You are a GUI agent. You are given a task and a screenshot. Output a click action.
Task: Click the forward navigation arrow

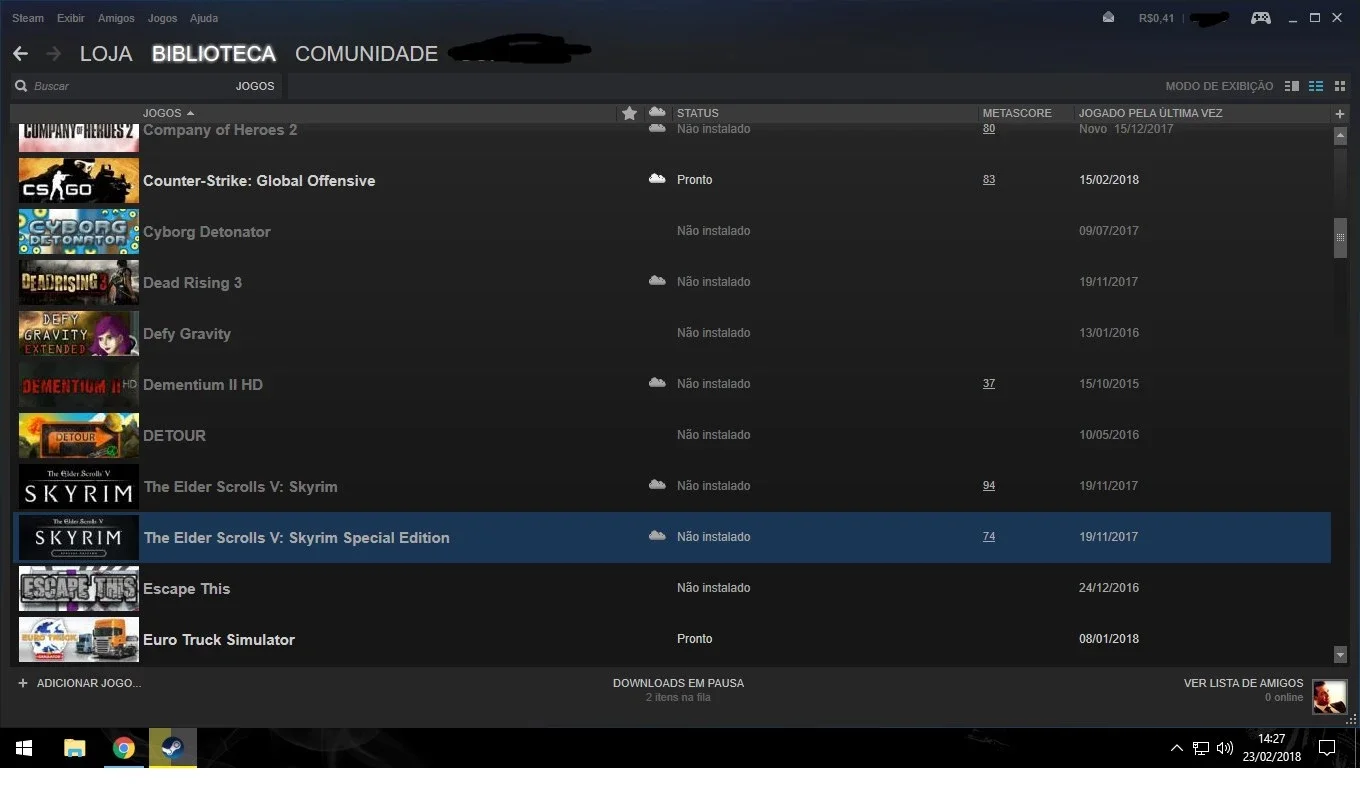(53, 53)
